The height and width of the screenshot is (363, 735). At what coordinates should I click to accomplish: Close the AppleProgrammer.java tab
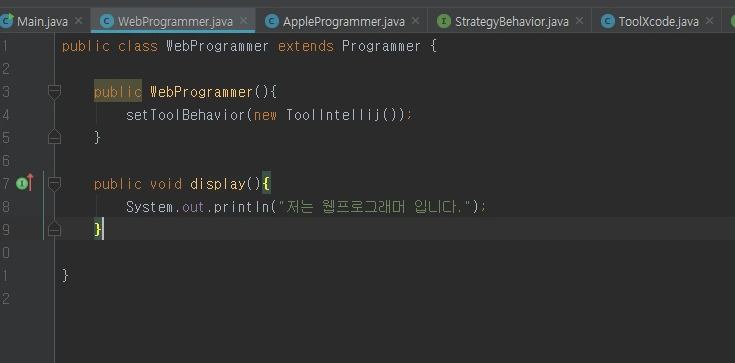(x=415, y=21)
